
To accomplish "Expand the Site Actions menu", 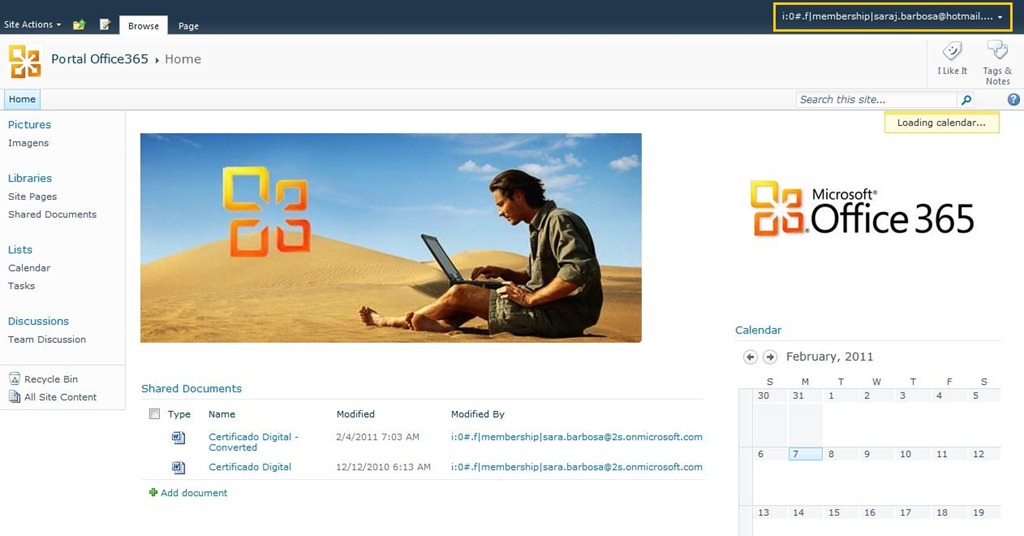I will (x=32, y=25).
